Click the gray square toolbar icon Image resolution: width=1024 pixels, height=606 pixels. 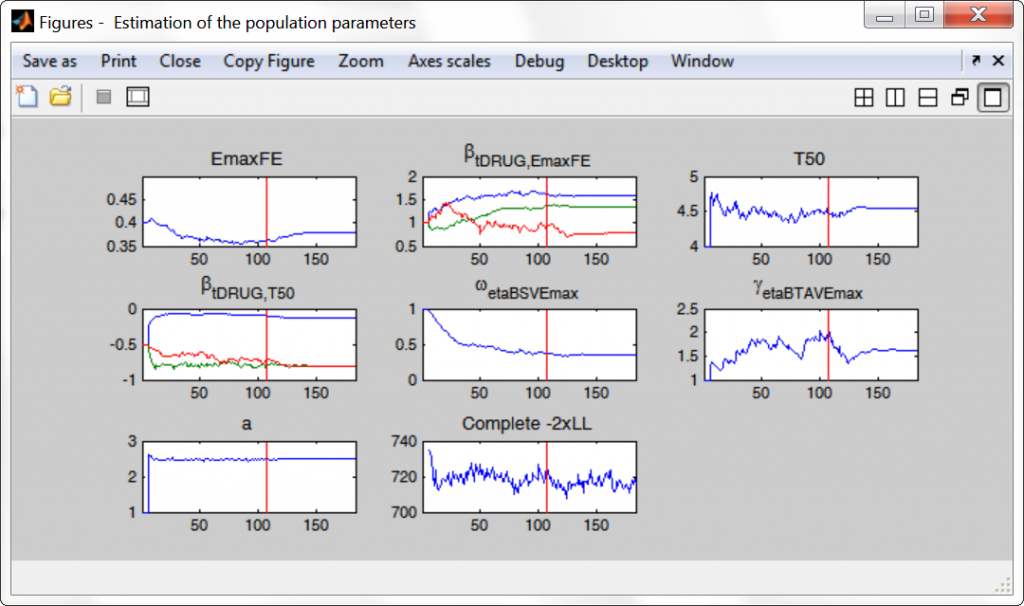[103, 96]
